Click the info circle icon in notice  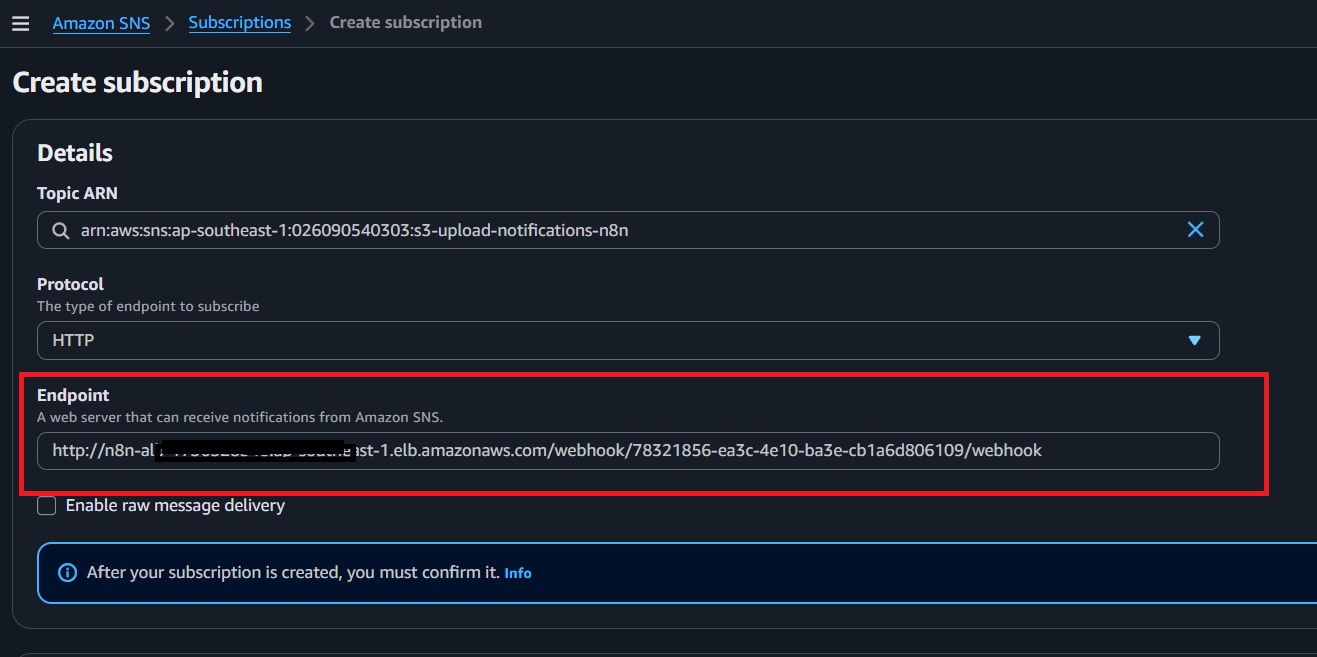67,573
